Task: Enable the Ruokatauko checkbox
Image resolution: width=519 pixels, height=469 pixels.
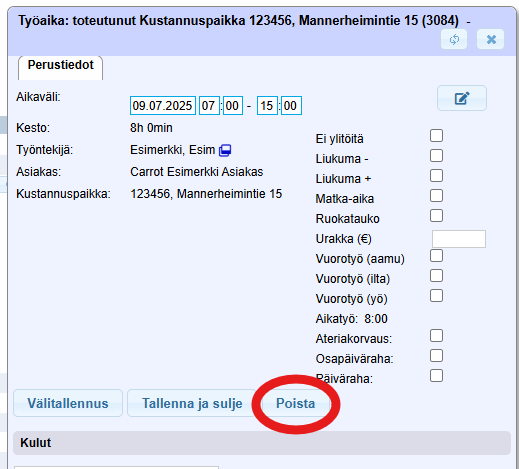Action: [436, 216]
